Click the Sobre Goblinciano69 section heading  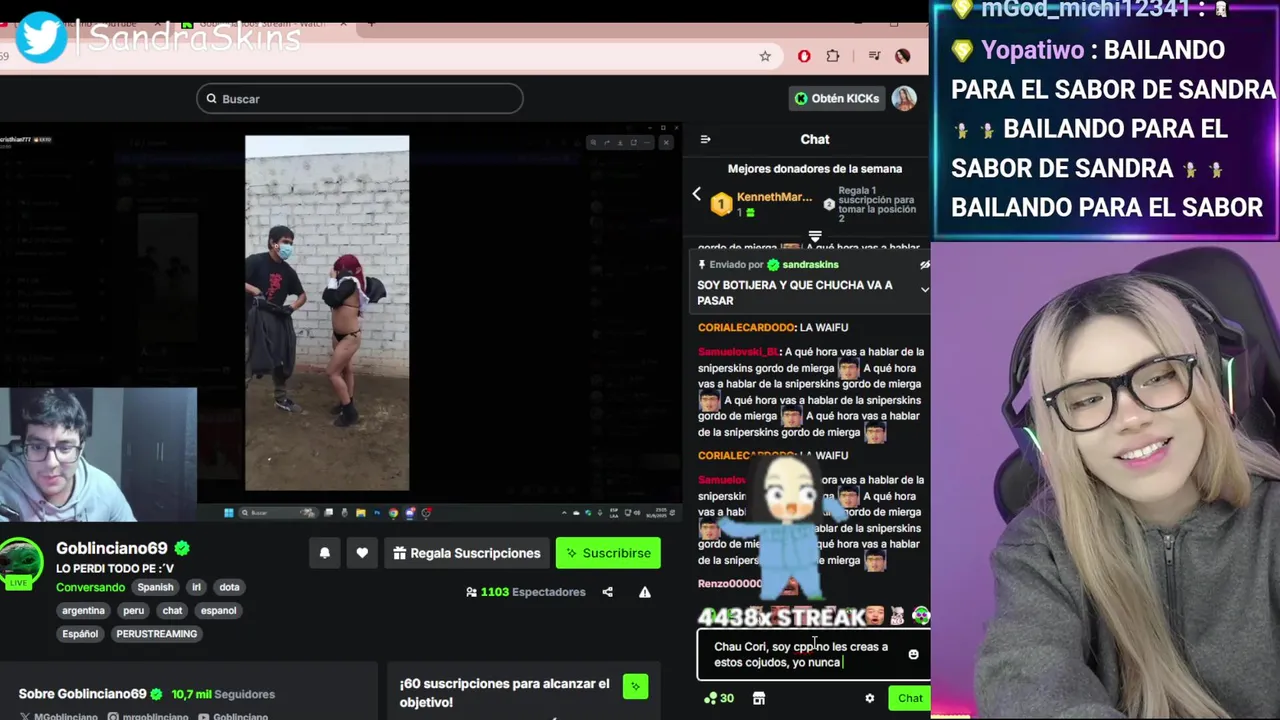[x=83, y=694]
